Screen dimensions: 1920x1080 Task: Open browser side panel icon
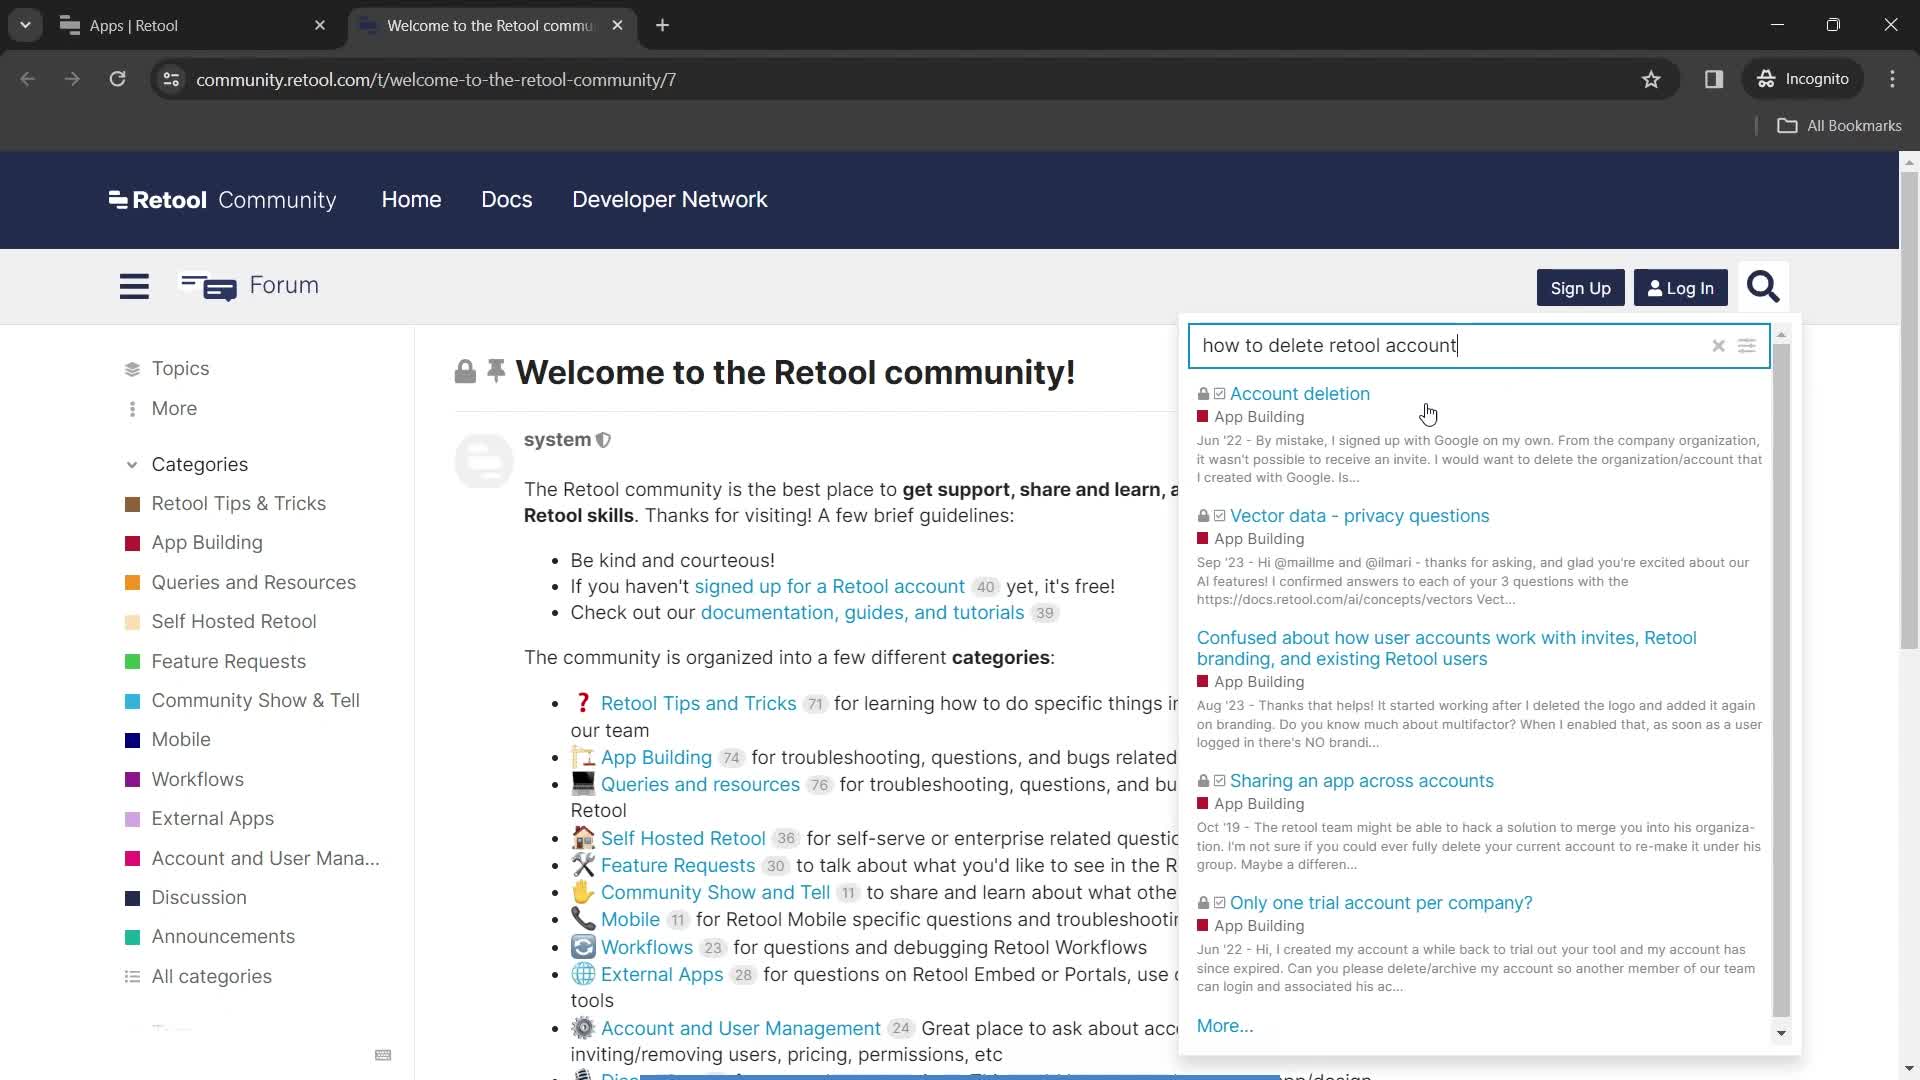pos(1714,79)
